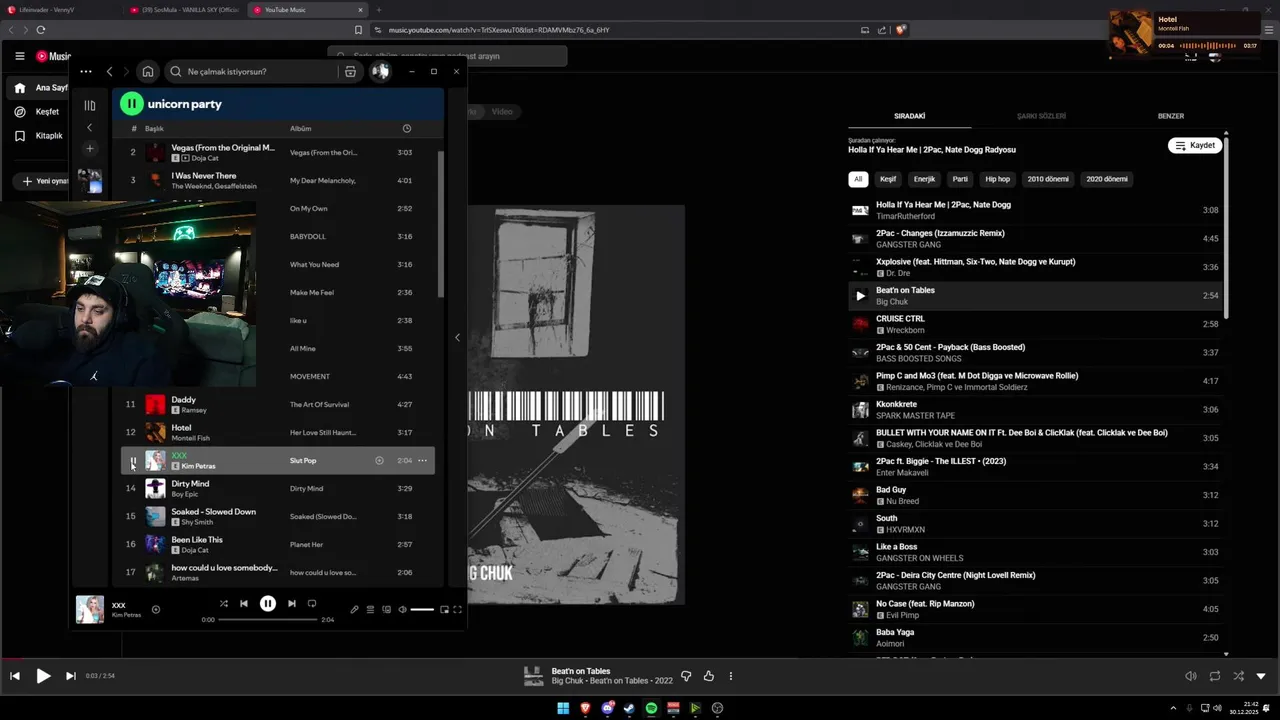Open Kitaplık in YouTube Music sidebar

coord(38,136)
